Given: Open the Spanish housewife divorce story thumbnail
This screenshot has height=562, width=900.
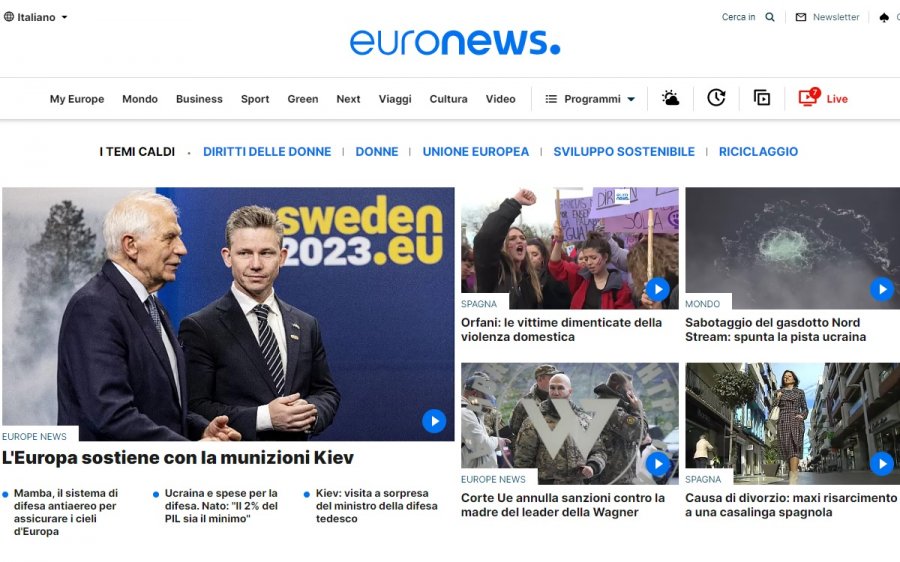Looking at the screenshot, I should click(x=793, y=424).
